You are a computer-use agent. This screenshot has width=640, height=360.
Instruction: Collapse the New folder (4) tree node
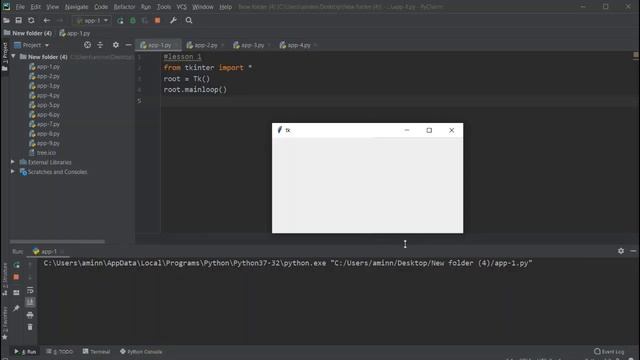(x=13, y=56)
